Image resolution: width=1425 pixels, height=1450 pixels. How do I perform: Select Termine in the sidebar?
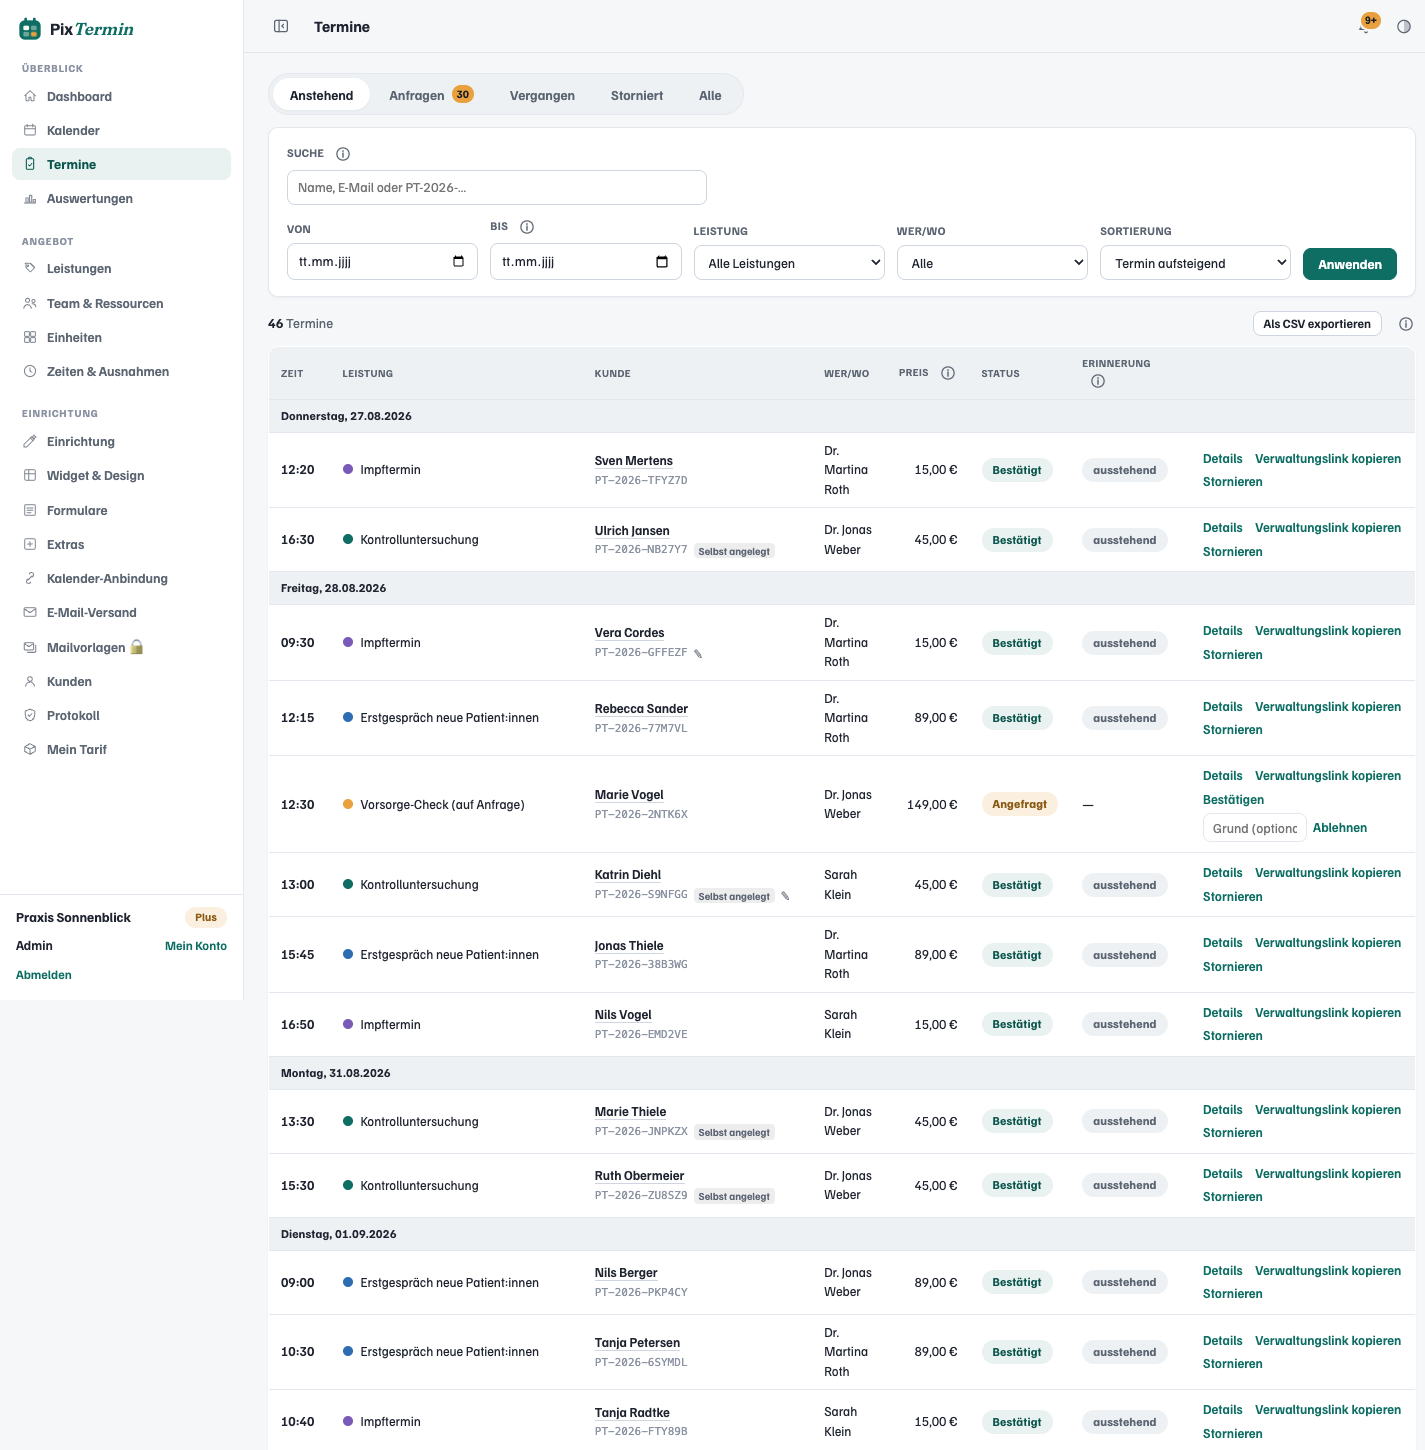pos(121,164)
